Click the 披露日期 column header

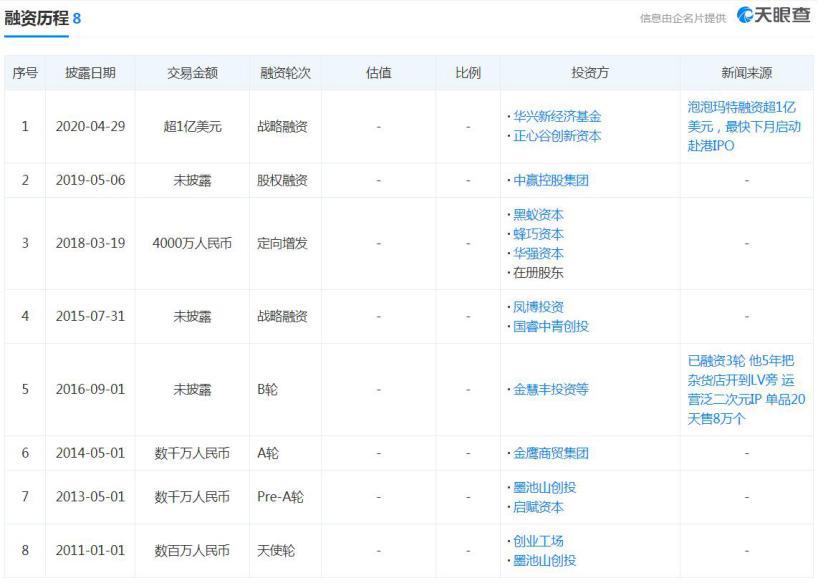(x=90, y=73)
